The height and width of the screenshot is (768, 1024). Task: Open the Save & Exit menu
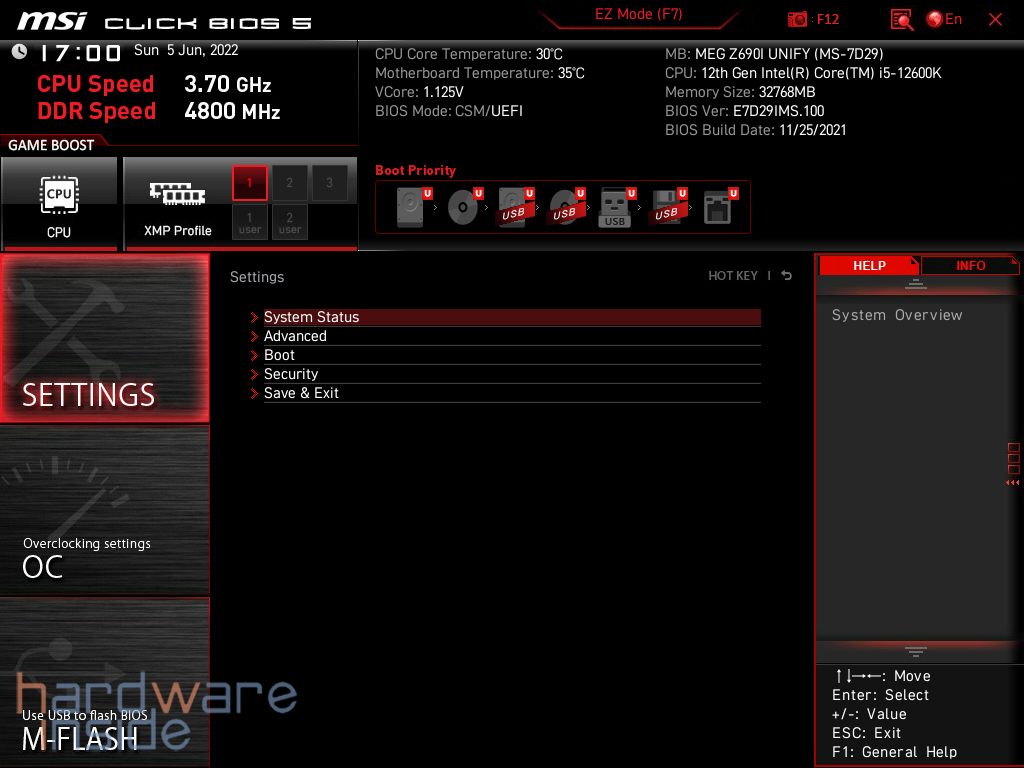click(301, 393)
